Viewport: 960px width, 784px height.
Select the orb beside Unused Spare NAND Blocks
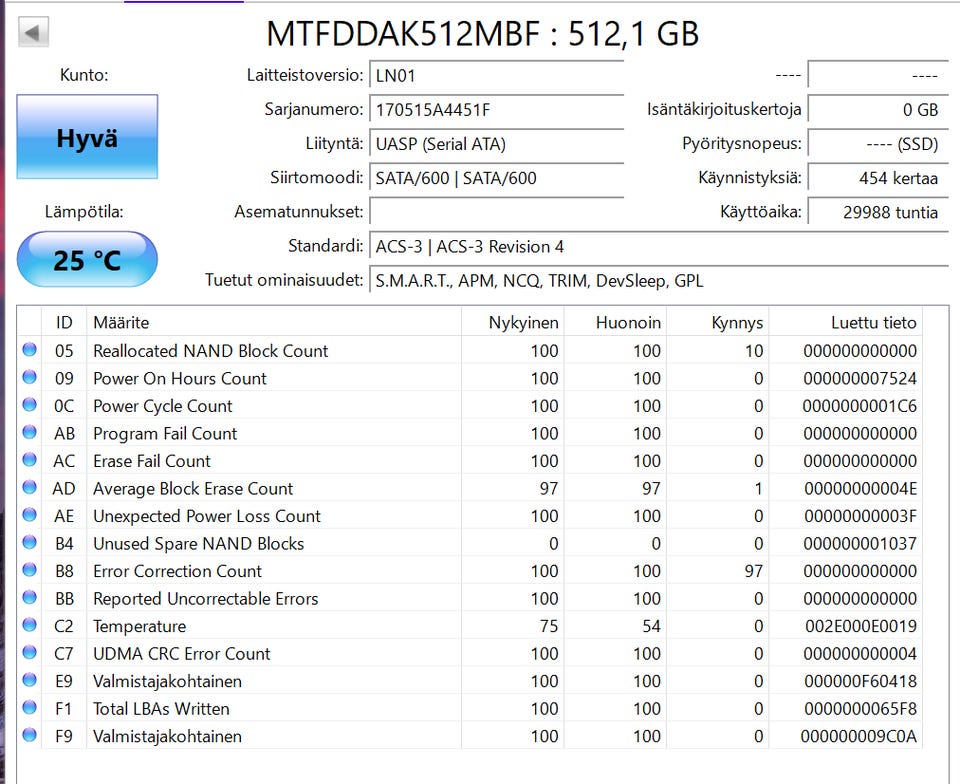click(30, 543)
